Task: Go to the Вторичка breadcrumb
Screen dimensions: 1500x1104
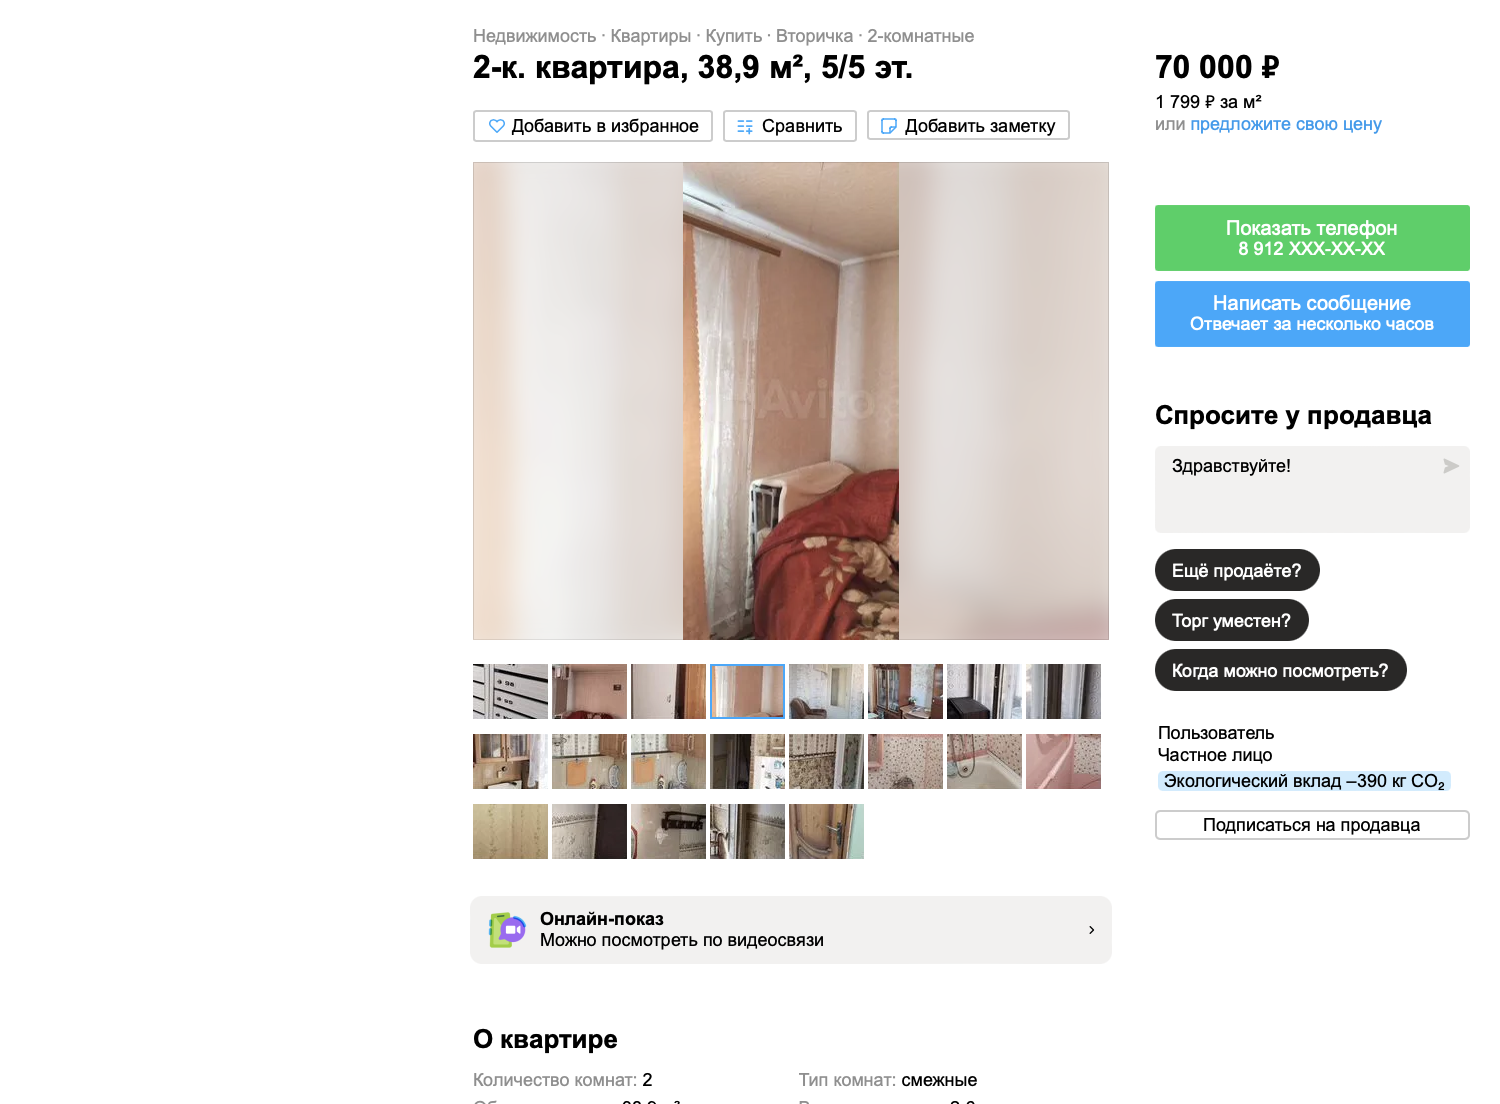Action: [814, 36]
